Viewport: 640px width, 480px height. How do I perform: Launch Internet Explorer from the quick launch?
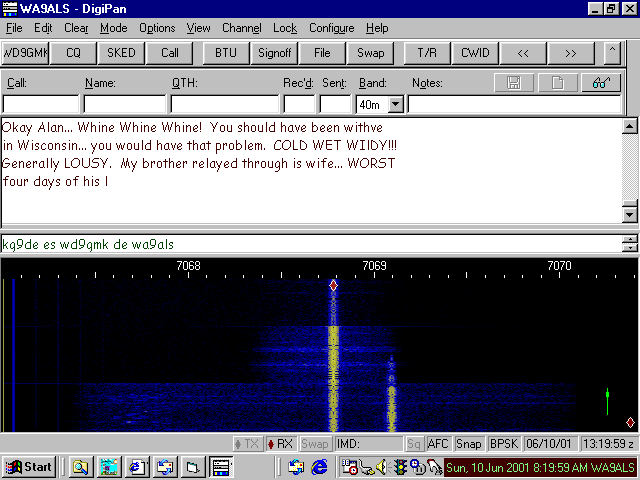tap(319, 467)
